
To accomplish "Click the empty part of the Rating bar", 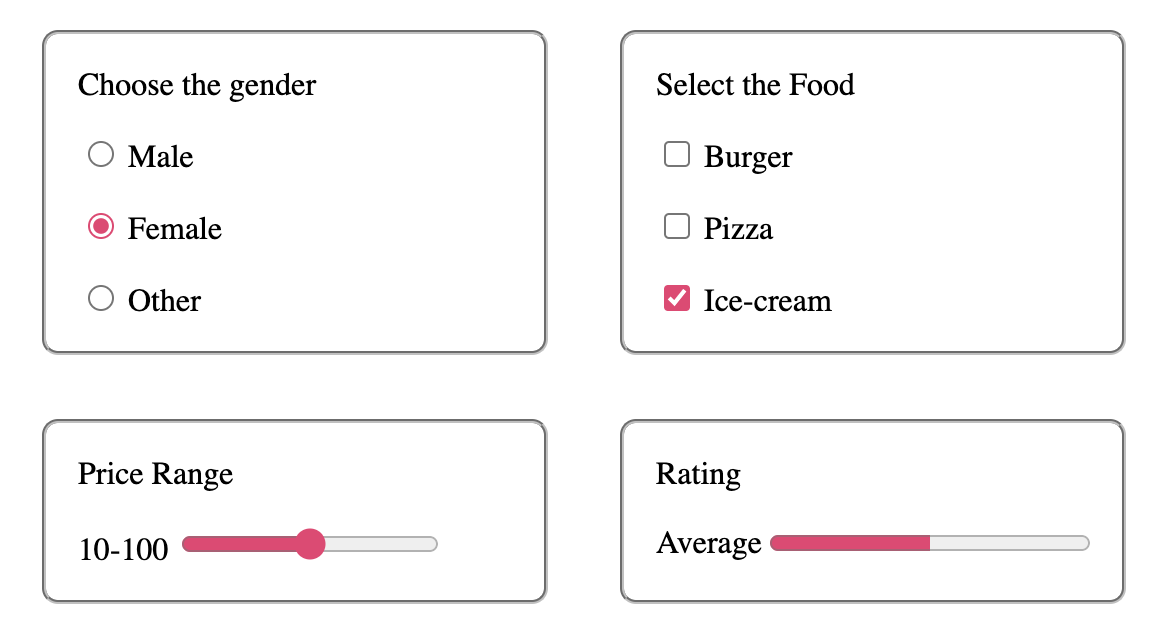I will click(1010, 543).
